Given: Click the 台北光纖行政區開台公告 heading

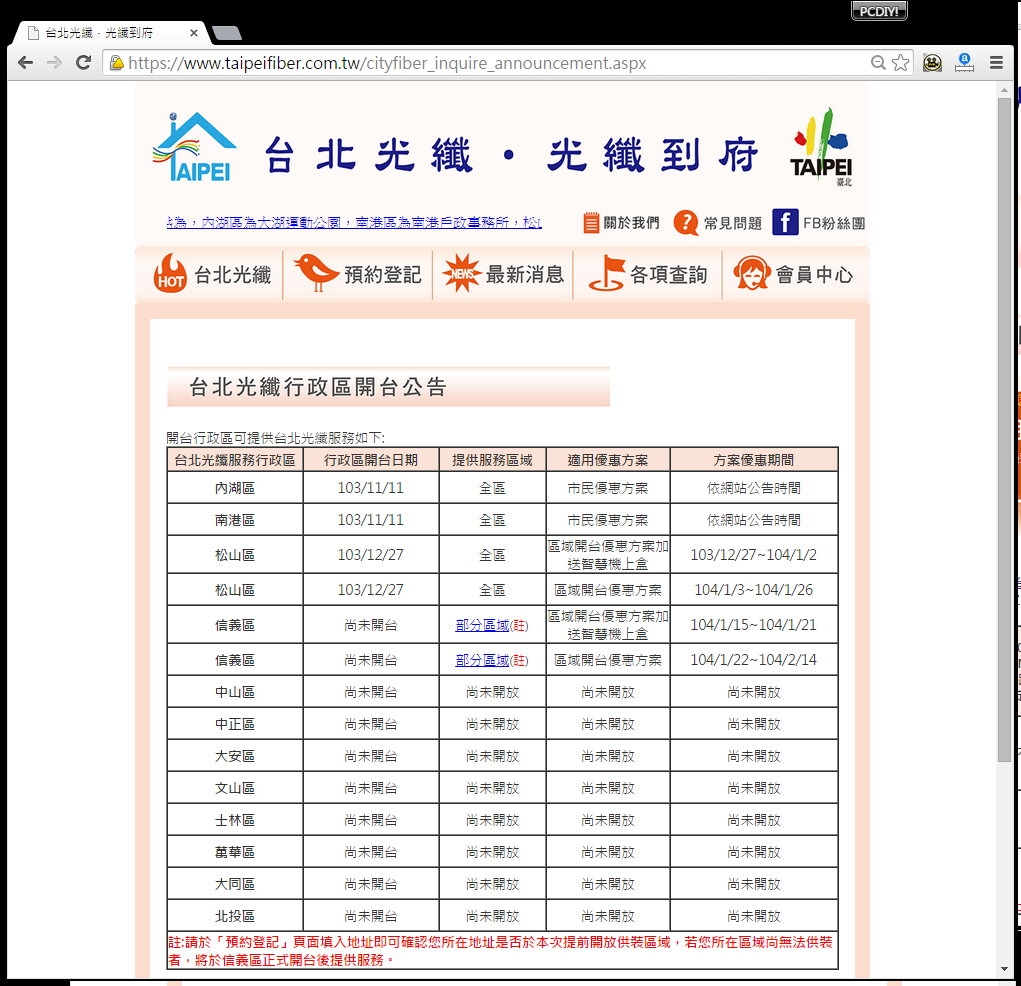Looking at the screenshot, I should pyautogui.click(x=318, y=387).
